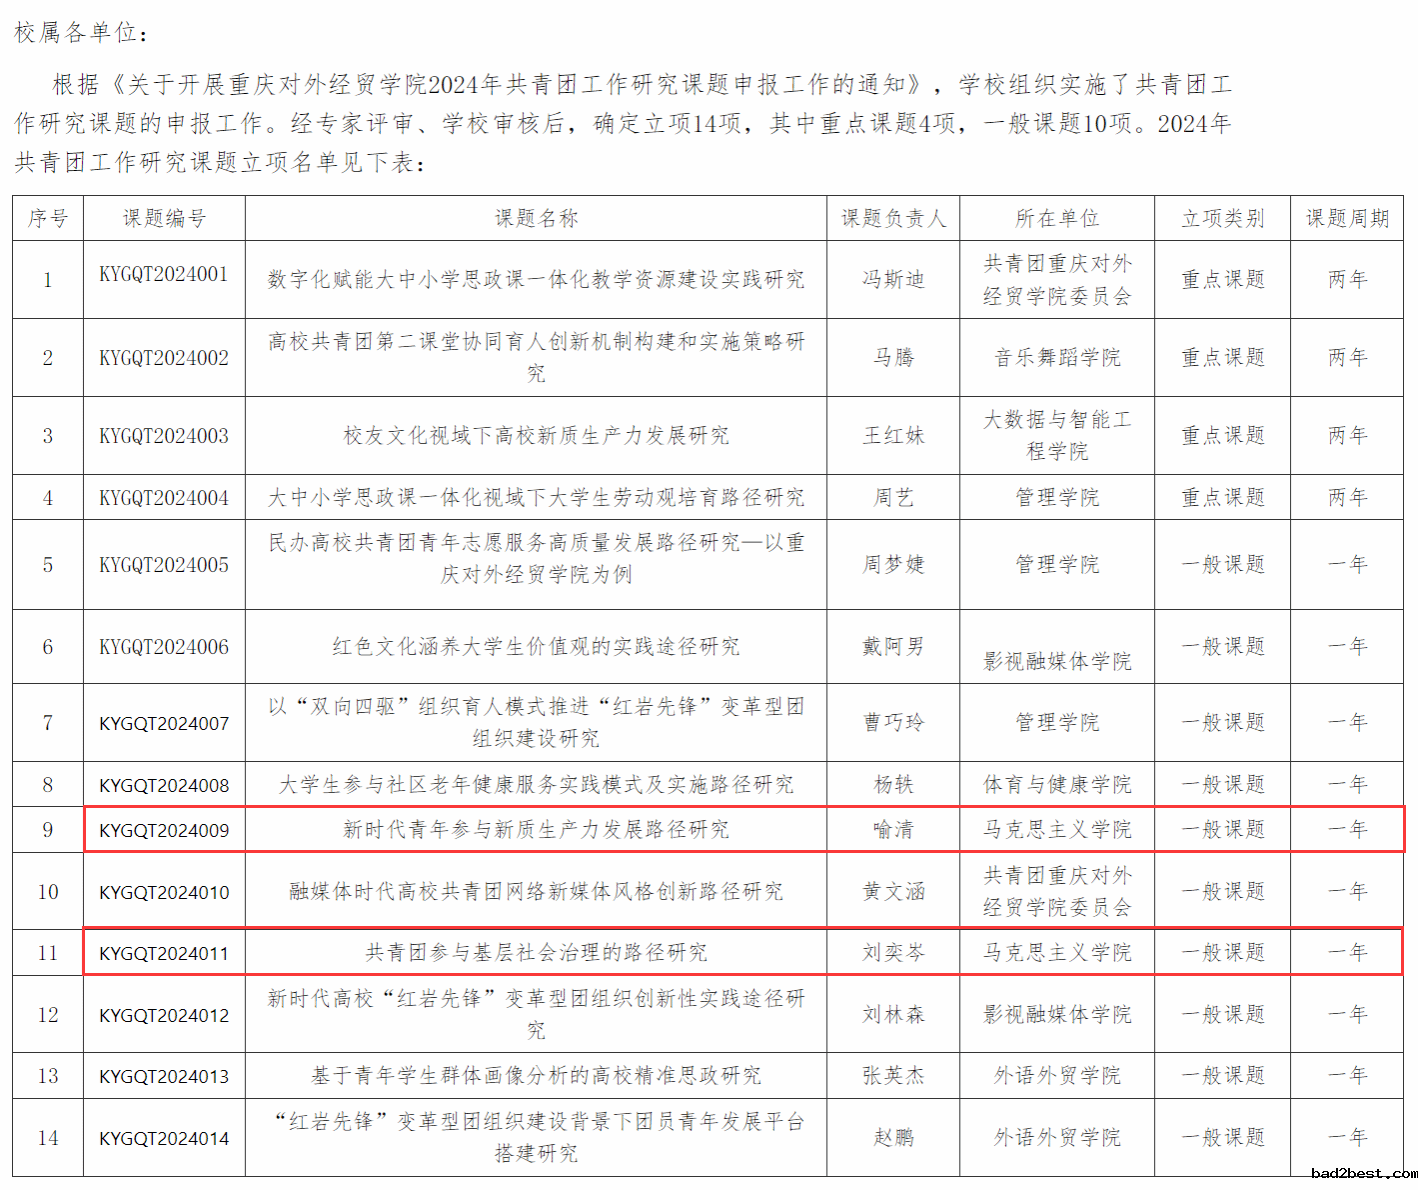Viewport: 1418px width, 1190px height.
Task: Select project code KYGQT2024001
Action: [x=164, y=274]
